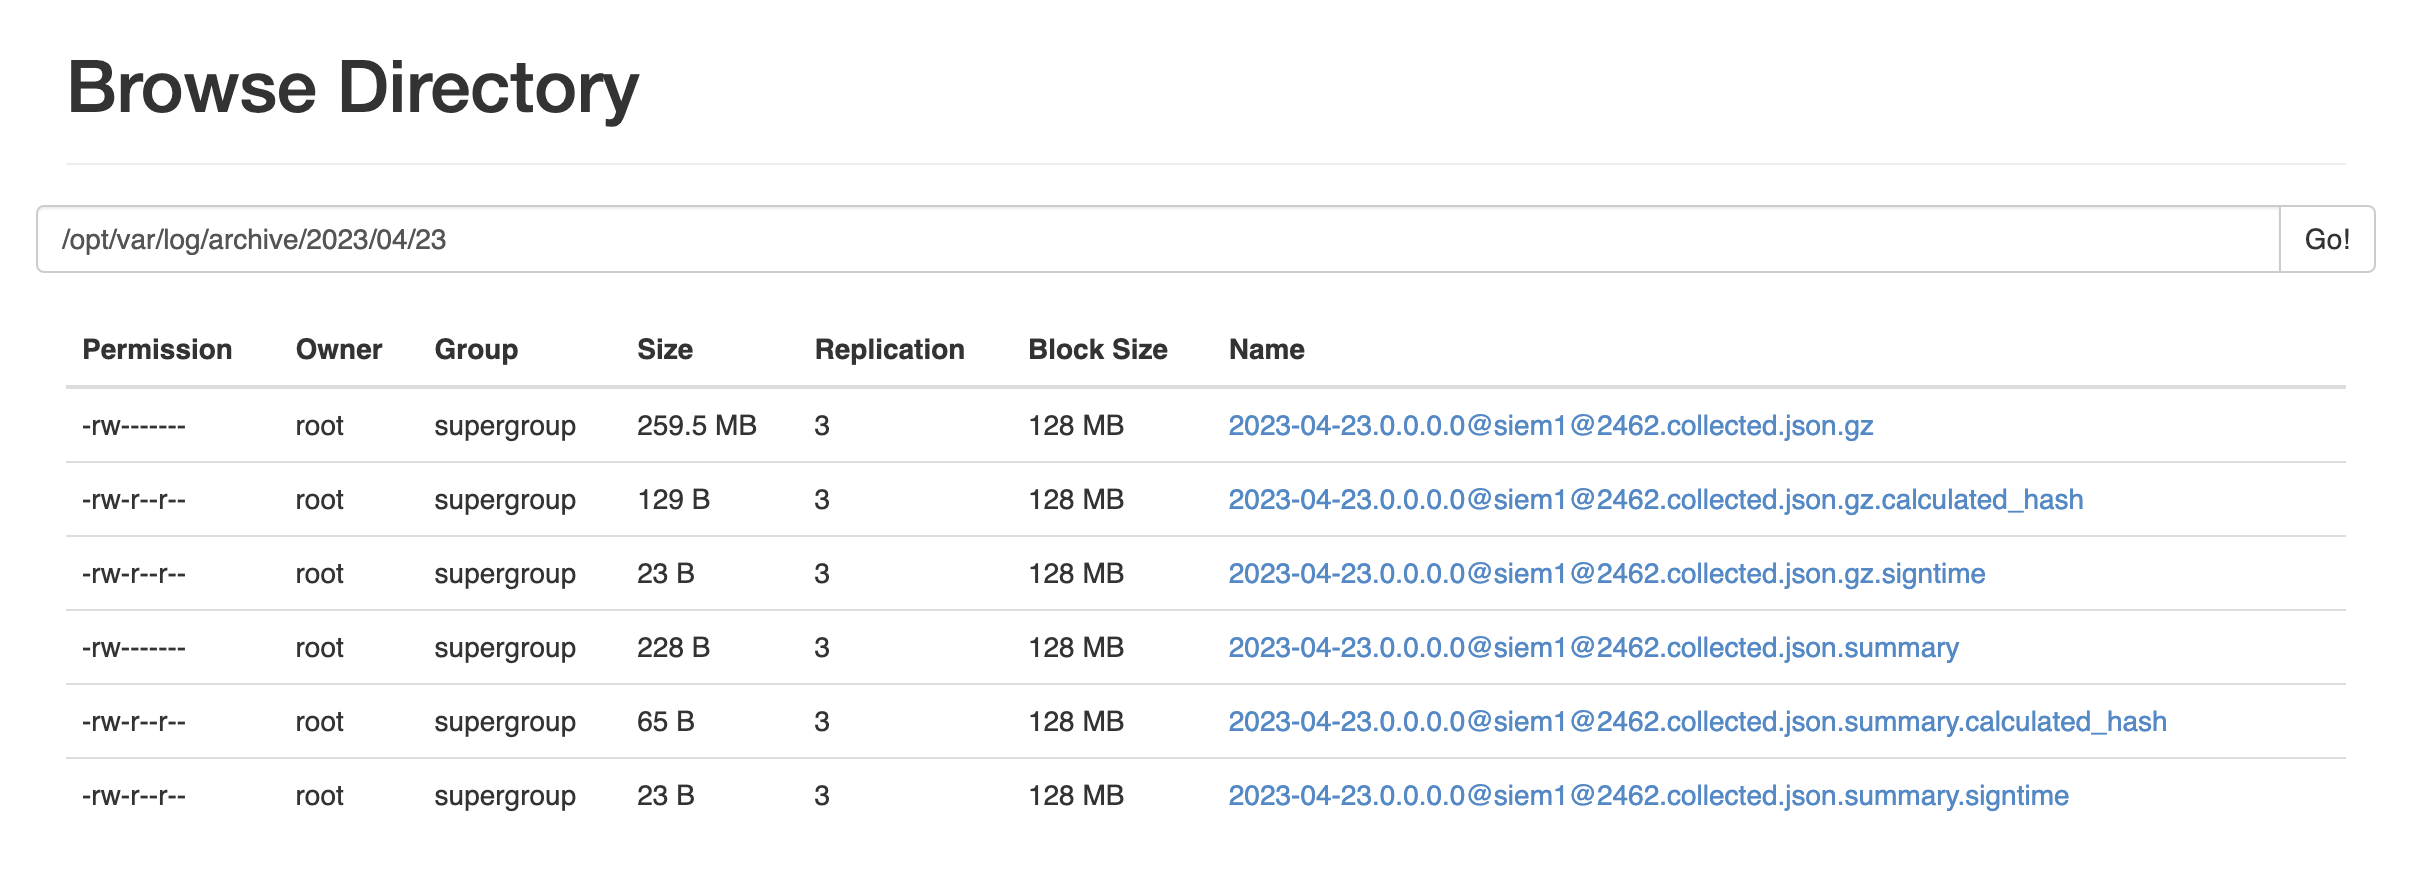Click 128 MB block size in 259.5 MB row

1076,425
